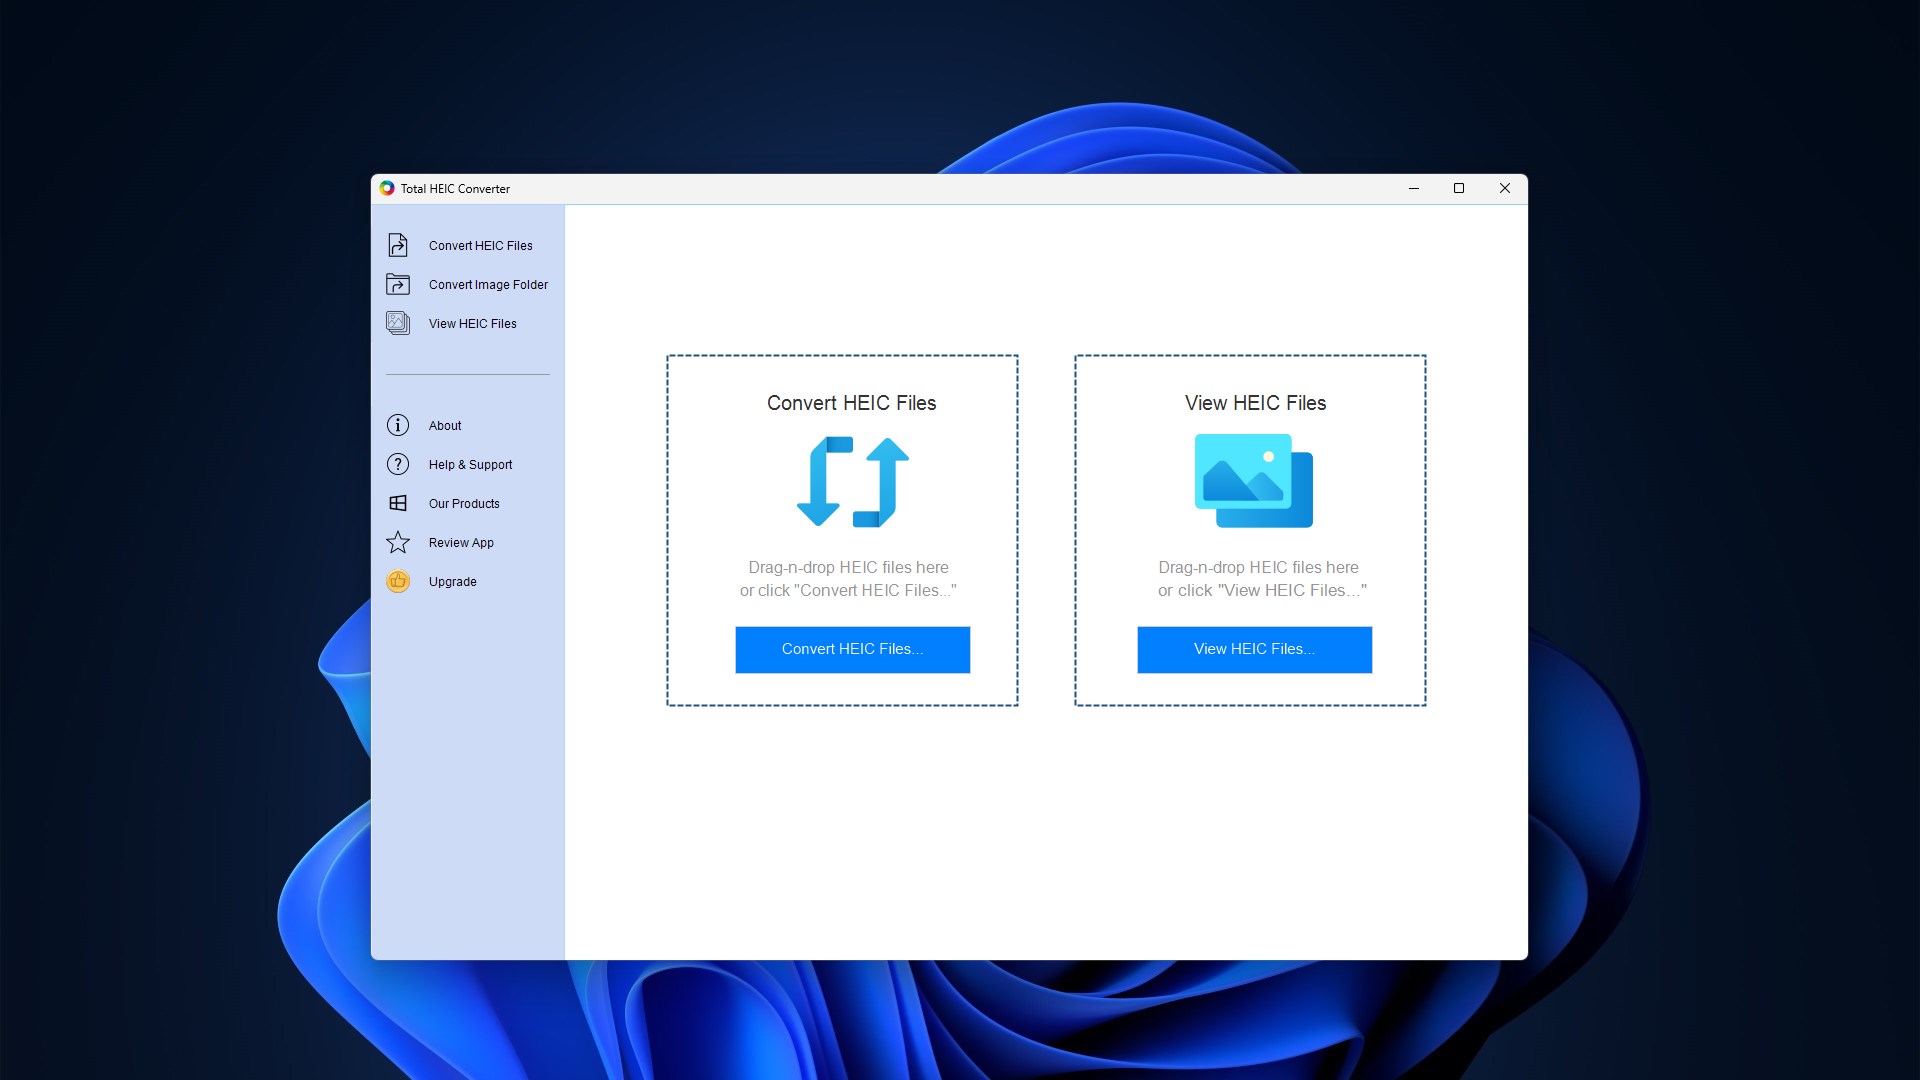Click the Review App star icon

398,542
